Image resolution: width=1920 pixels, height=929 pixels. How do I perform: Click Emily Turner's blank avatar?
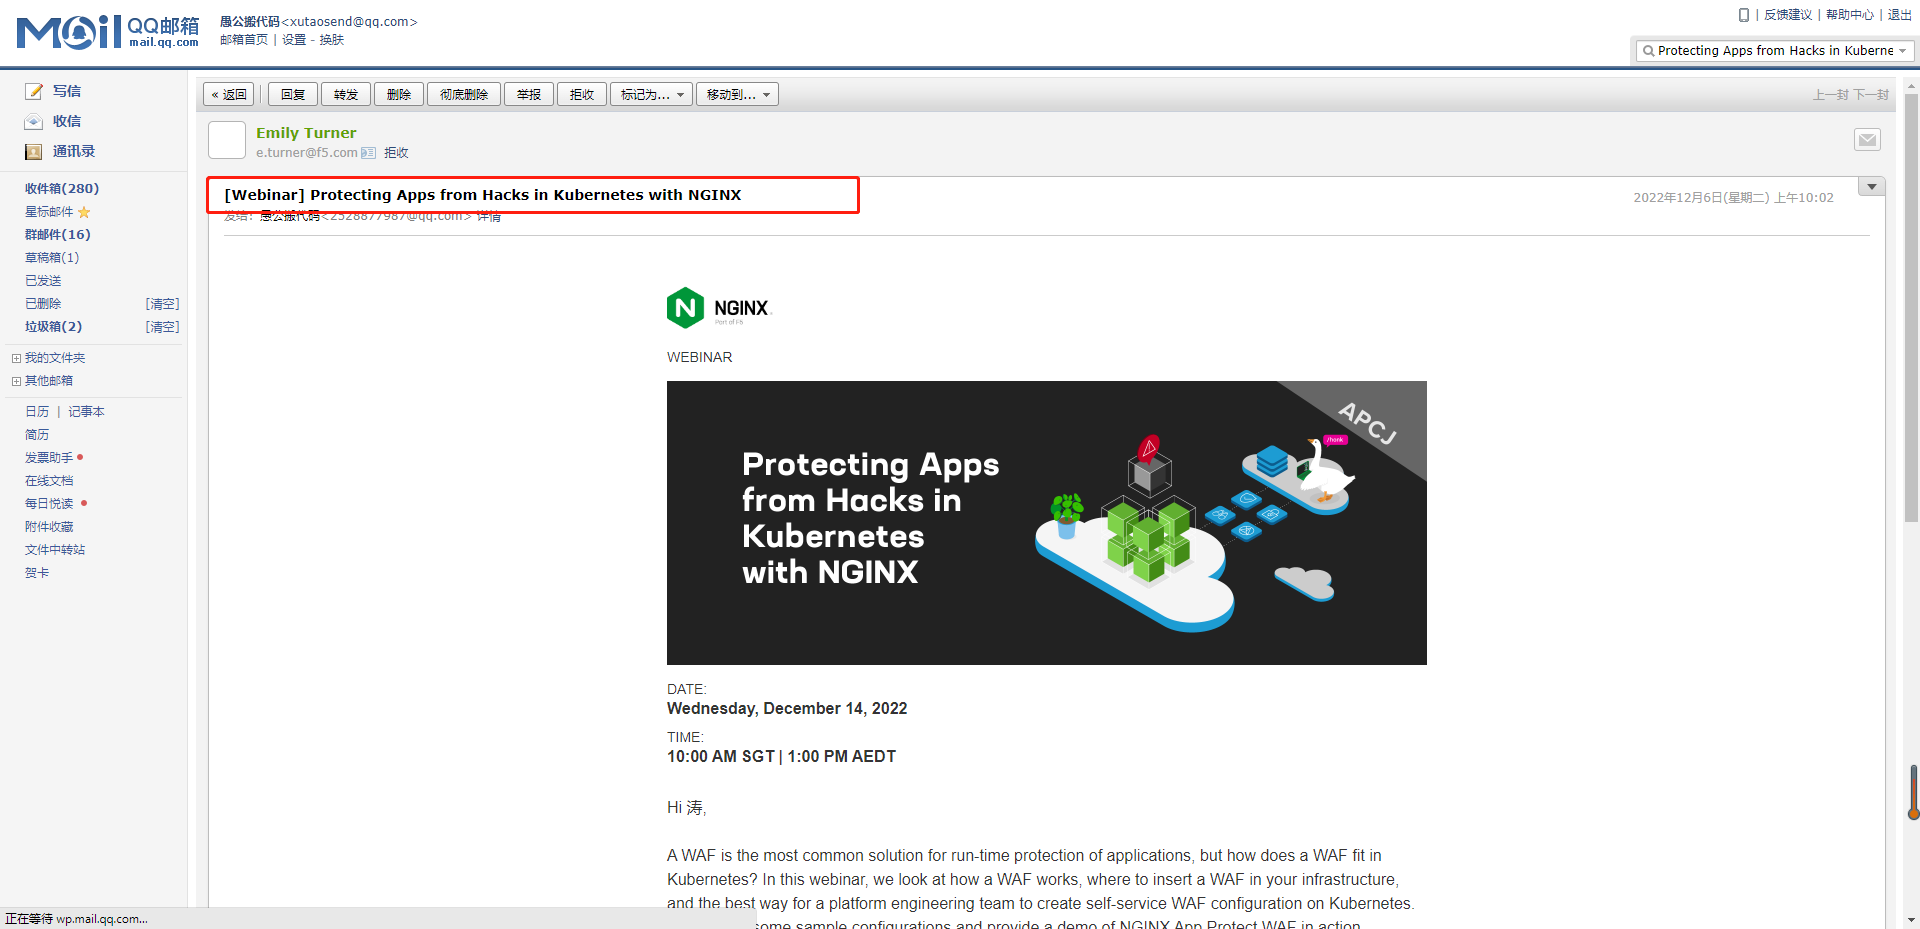click(227, 140)
